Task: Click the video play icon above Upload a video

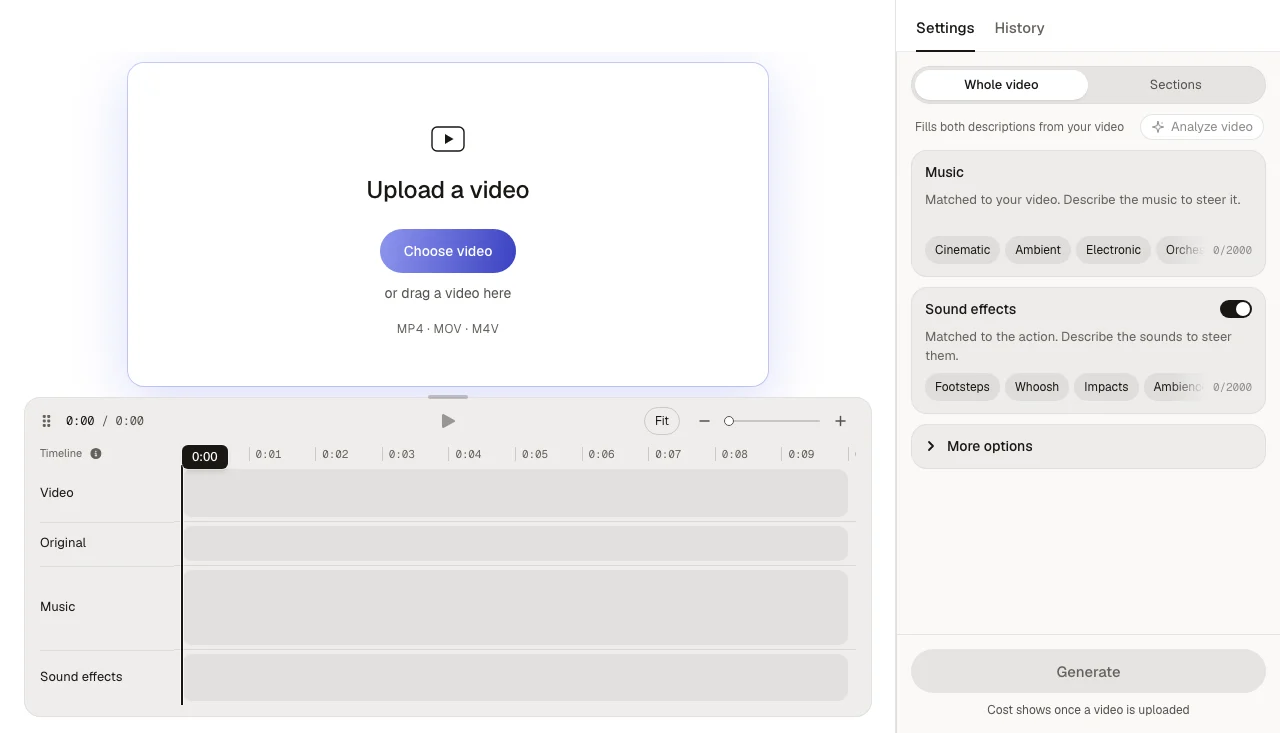Action: coord(448,139)
